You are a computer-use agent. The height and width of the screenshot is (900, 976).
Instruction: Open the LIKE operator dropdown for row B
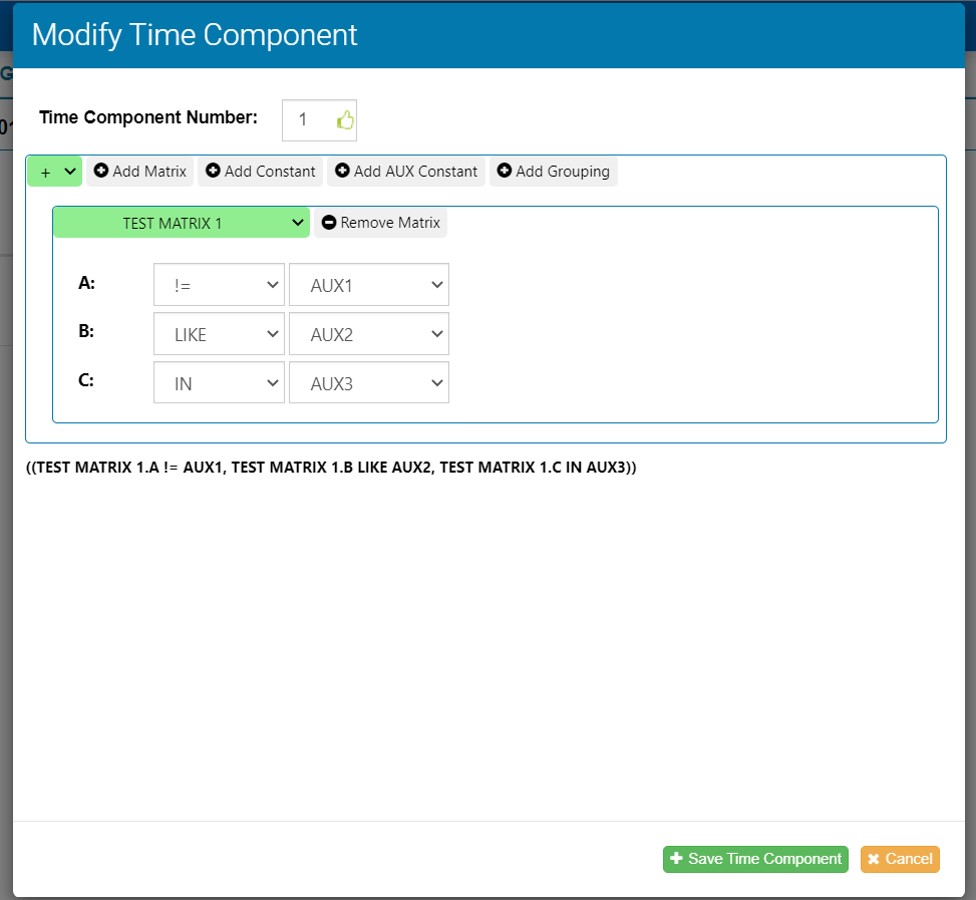pos(218,333)
